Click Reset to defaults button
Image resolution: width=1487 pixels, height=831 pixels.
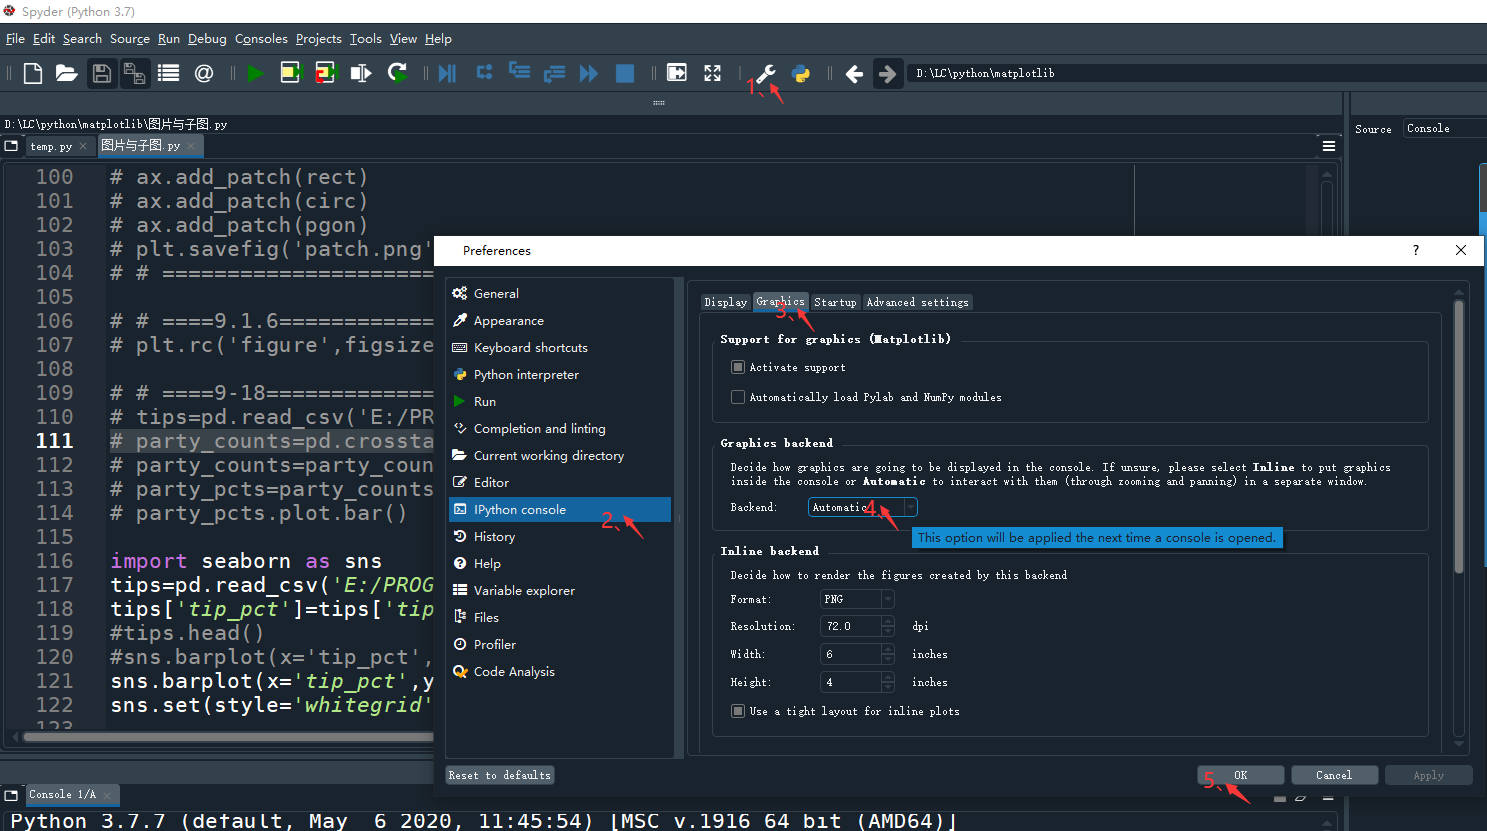[x=499, y=775]
